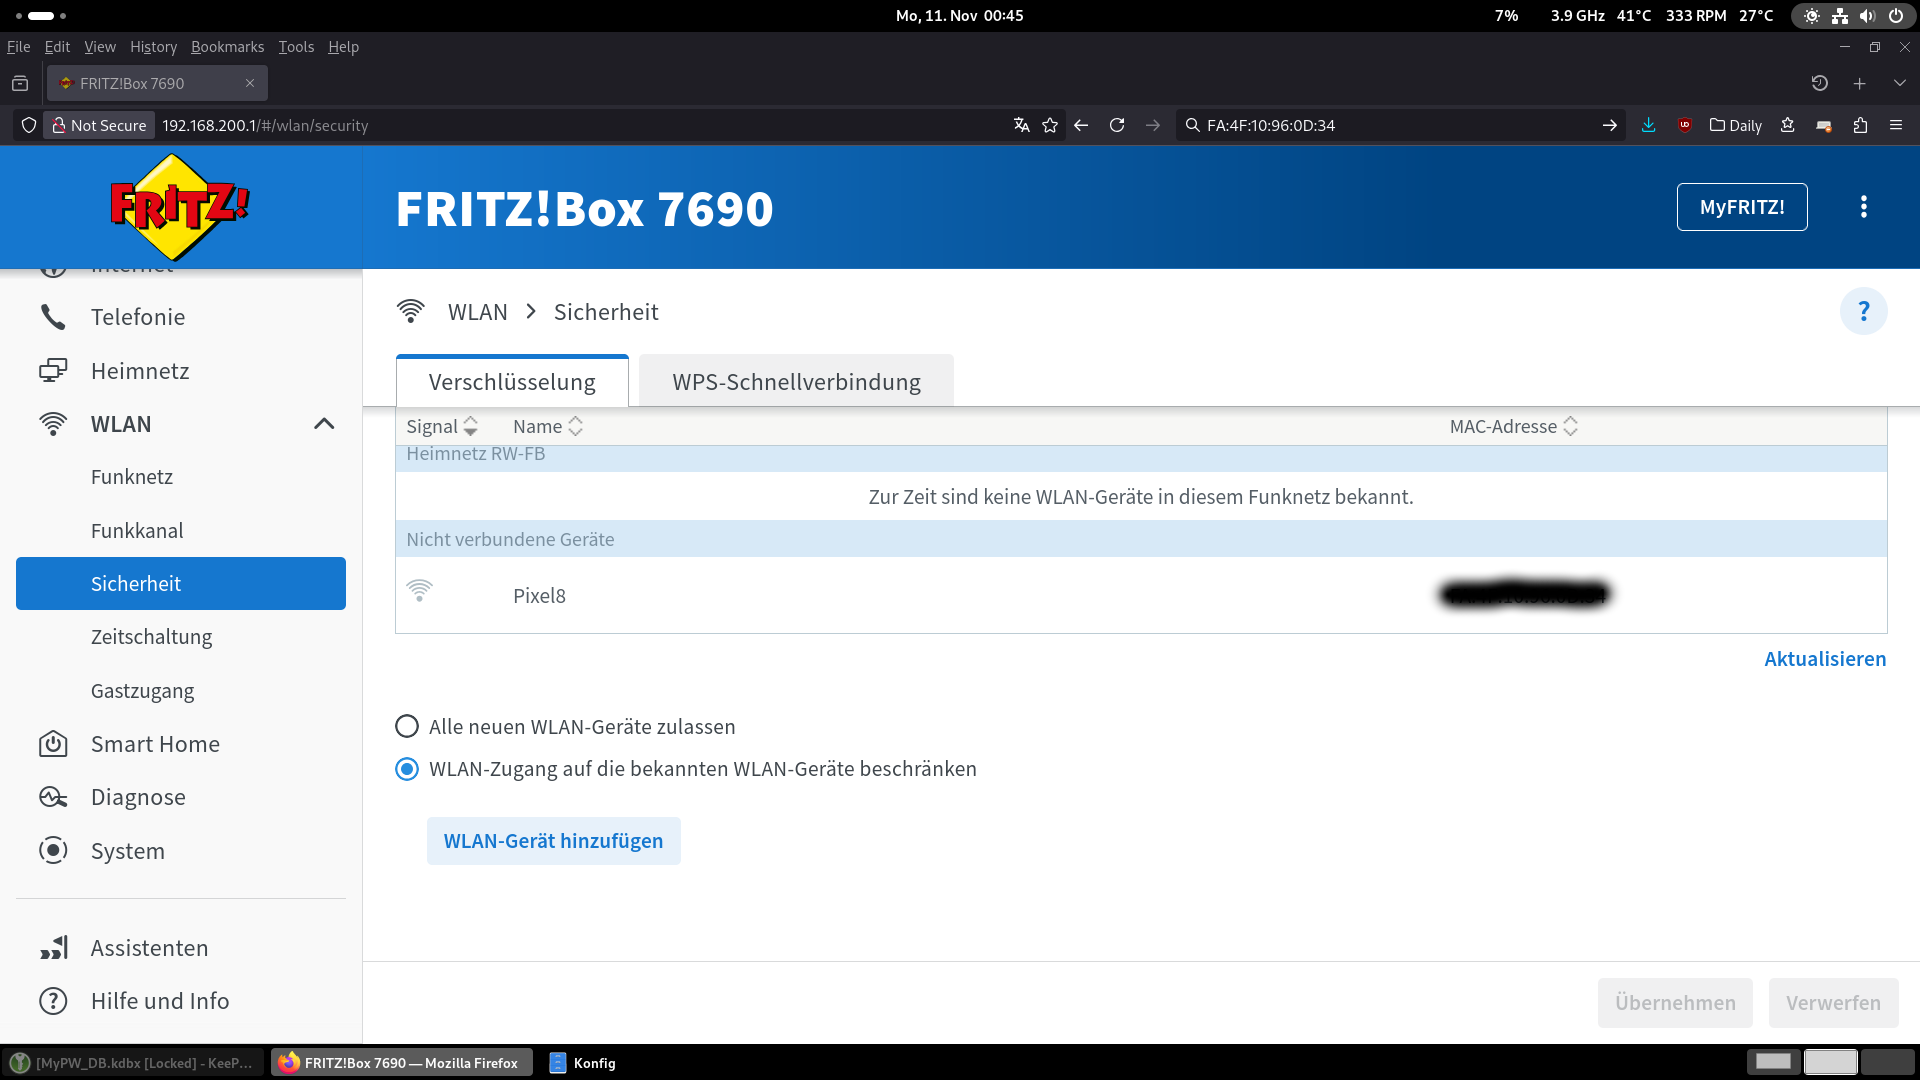Open a new tab with plus icon
Viewport: 1920px width, 1080px height.
(x=1860, y=84)
